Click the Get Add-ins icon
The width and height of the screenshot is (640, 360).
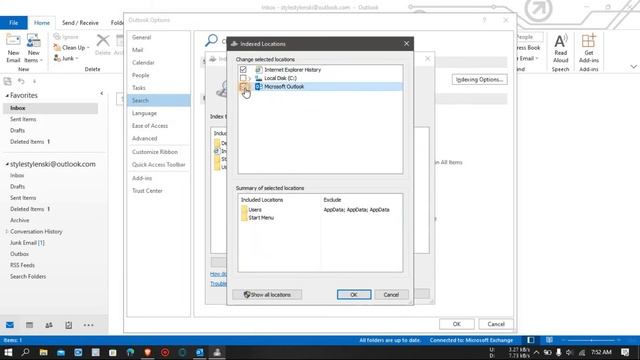click(589, 41)
